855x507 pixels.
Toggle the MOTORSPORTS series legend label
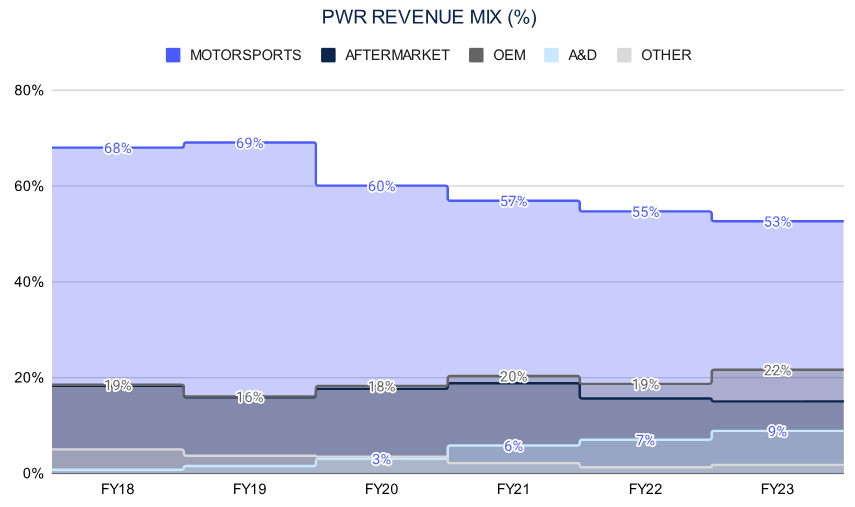point(244,55)
